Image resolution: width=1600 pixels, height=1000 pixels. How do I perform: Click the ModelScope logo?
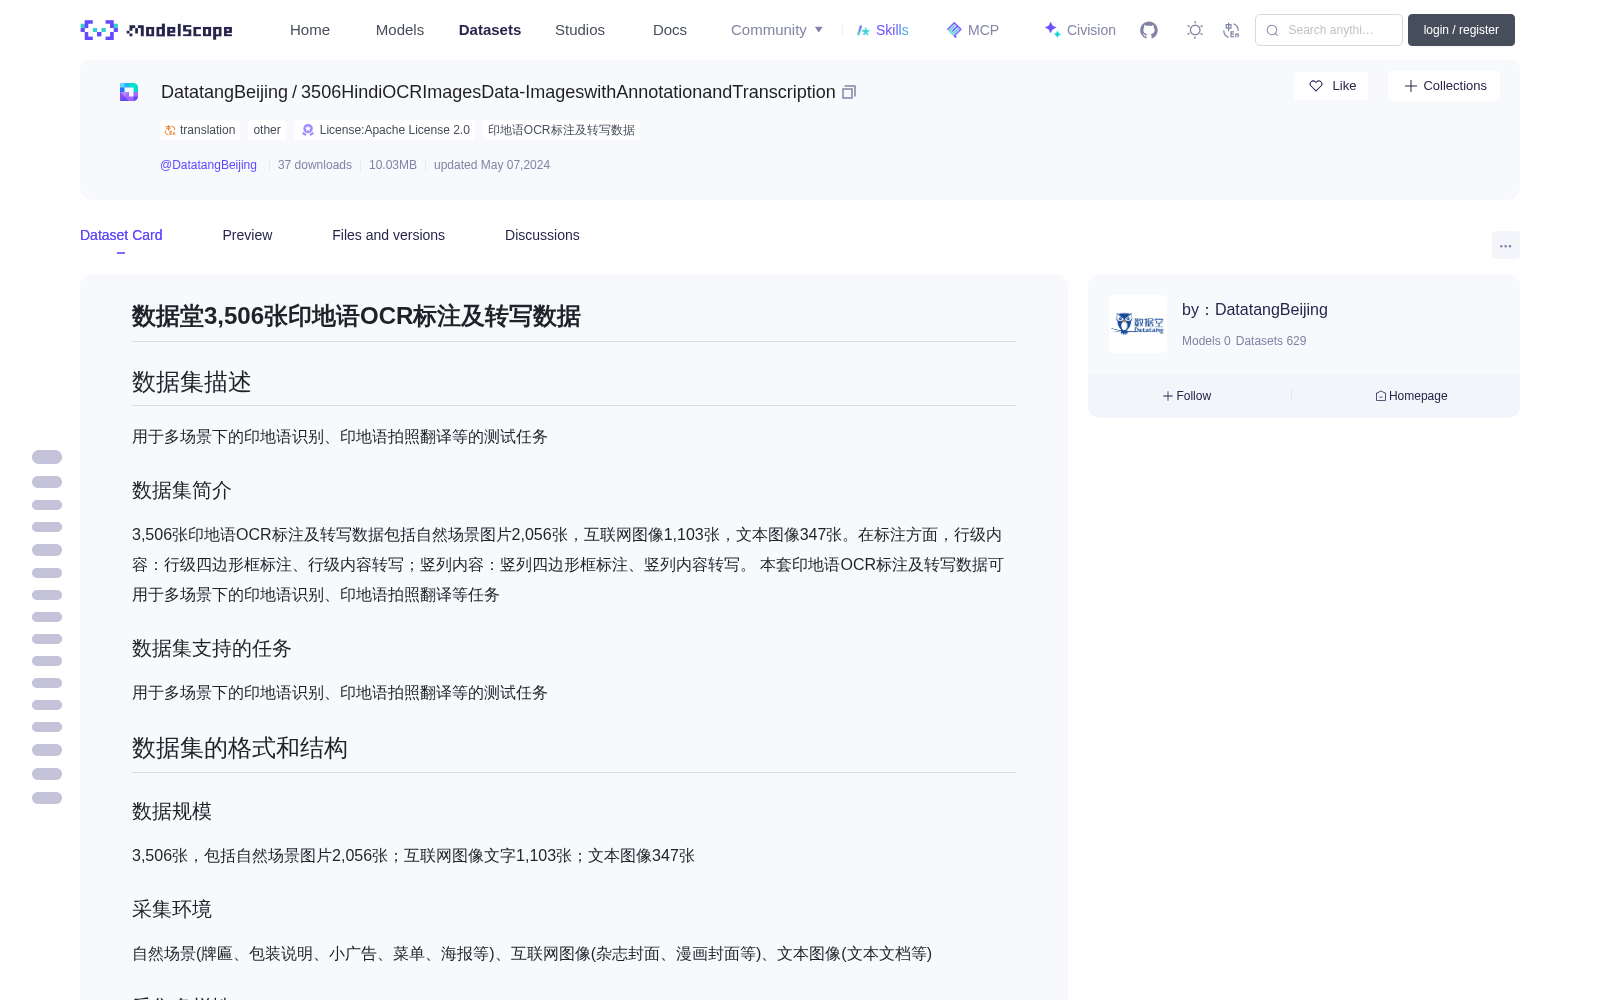157,30
